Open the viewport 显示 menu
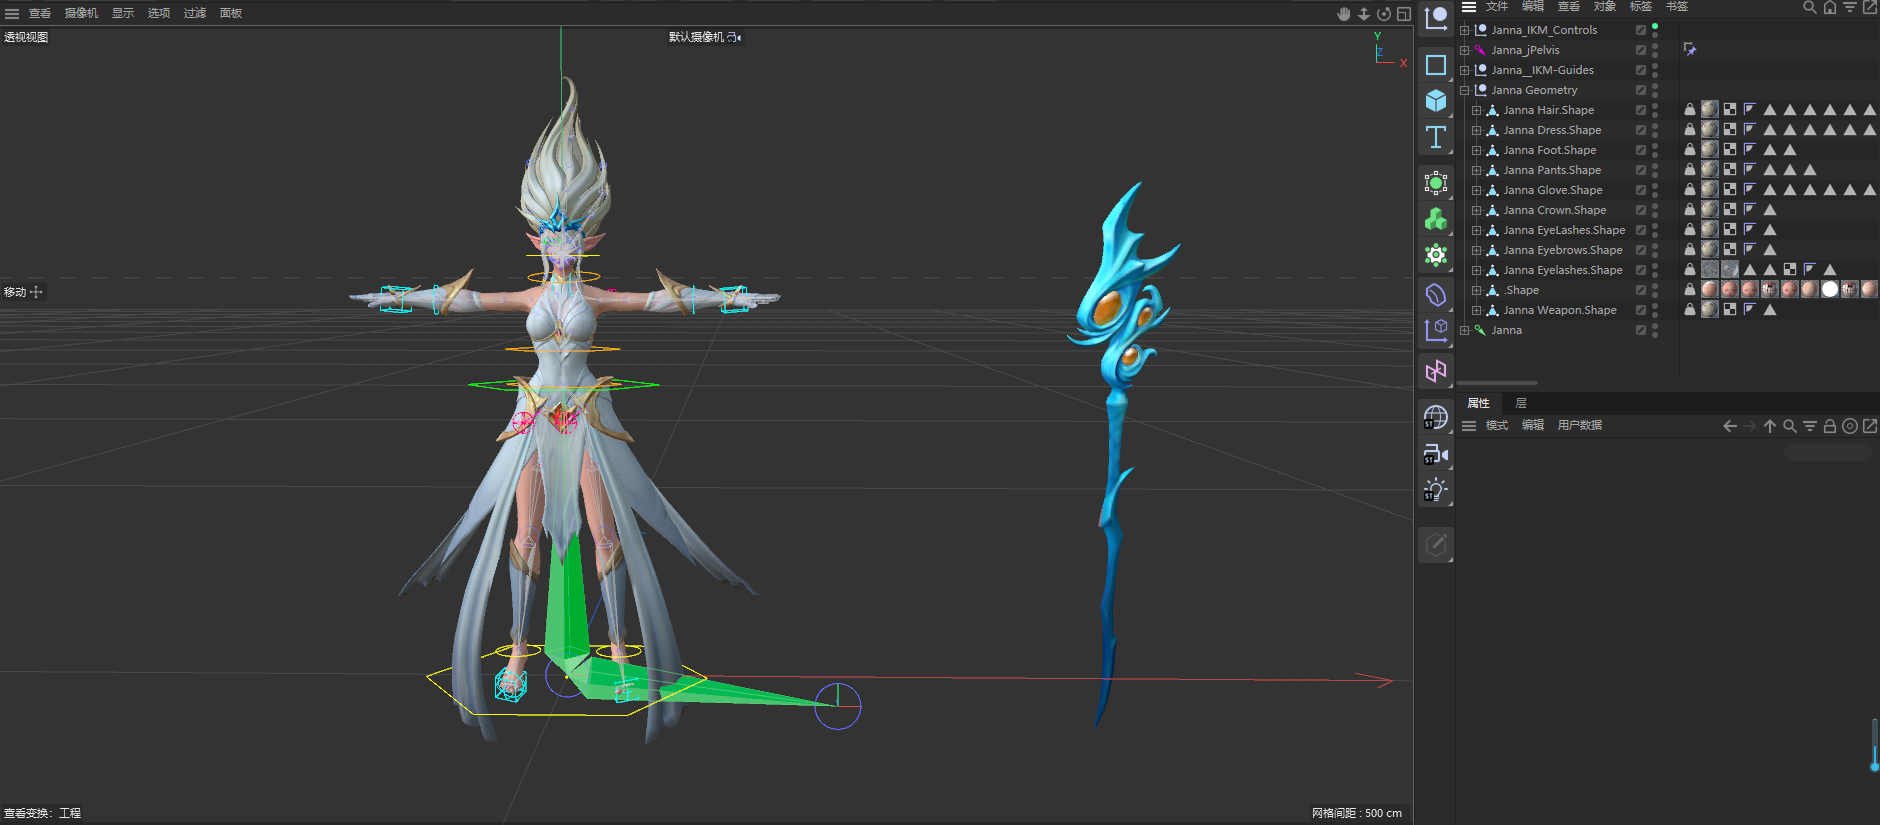Image resolution: width=1880 pixels, height=825 pixels. [x=123, y=13]
